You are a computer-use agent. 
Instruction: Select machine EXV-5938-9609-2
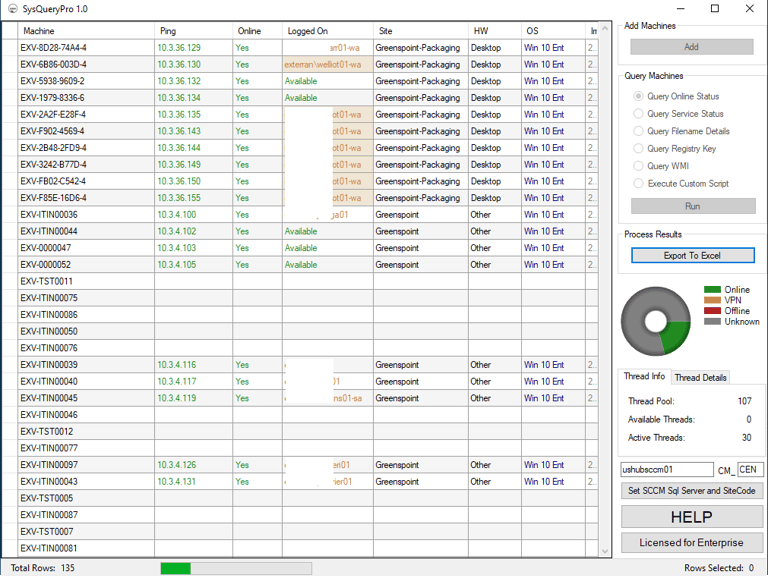(x=52, y=81)
